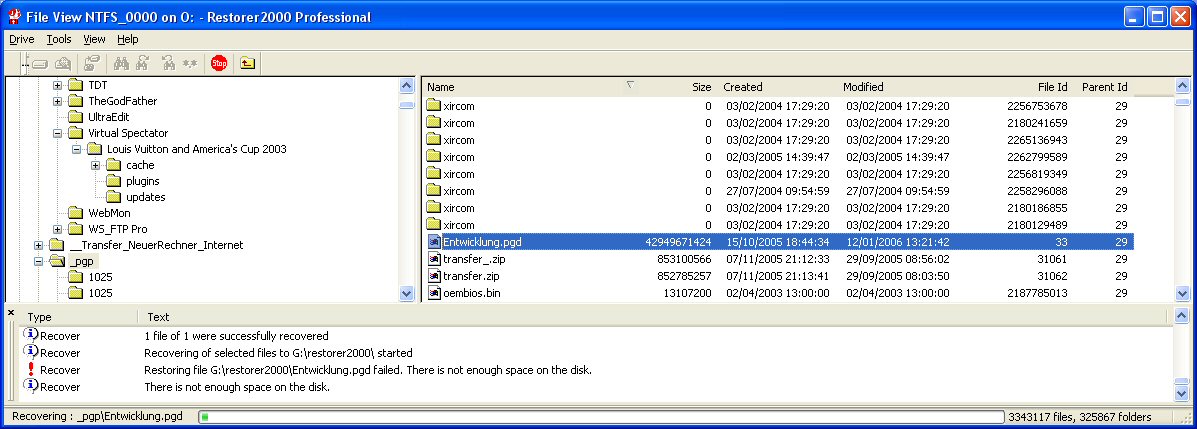Expand the __Transfer_NeuerRechner_Internet node
Image resolution: width=1197 pixels, height=429 pixels.
click(x=38, y=245)
